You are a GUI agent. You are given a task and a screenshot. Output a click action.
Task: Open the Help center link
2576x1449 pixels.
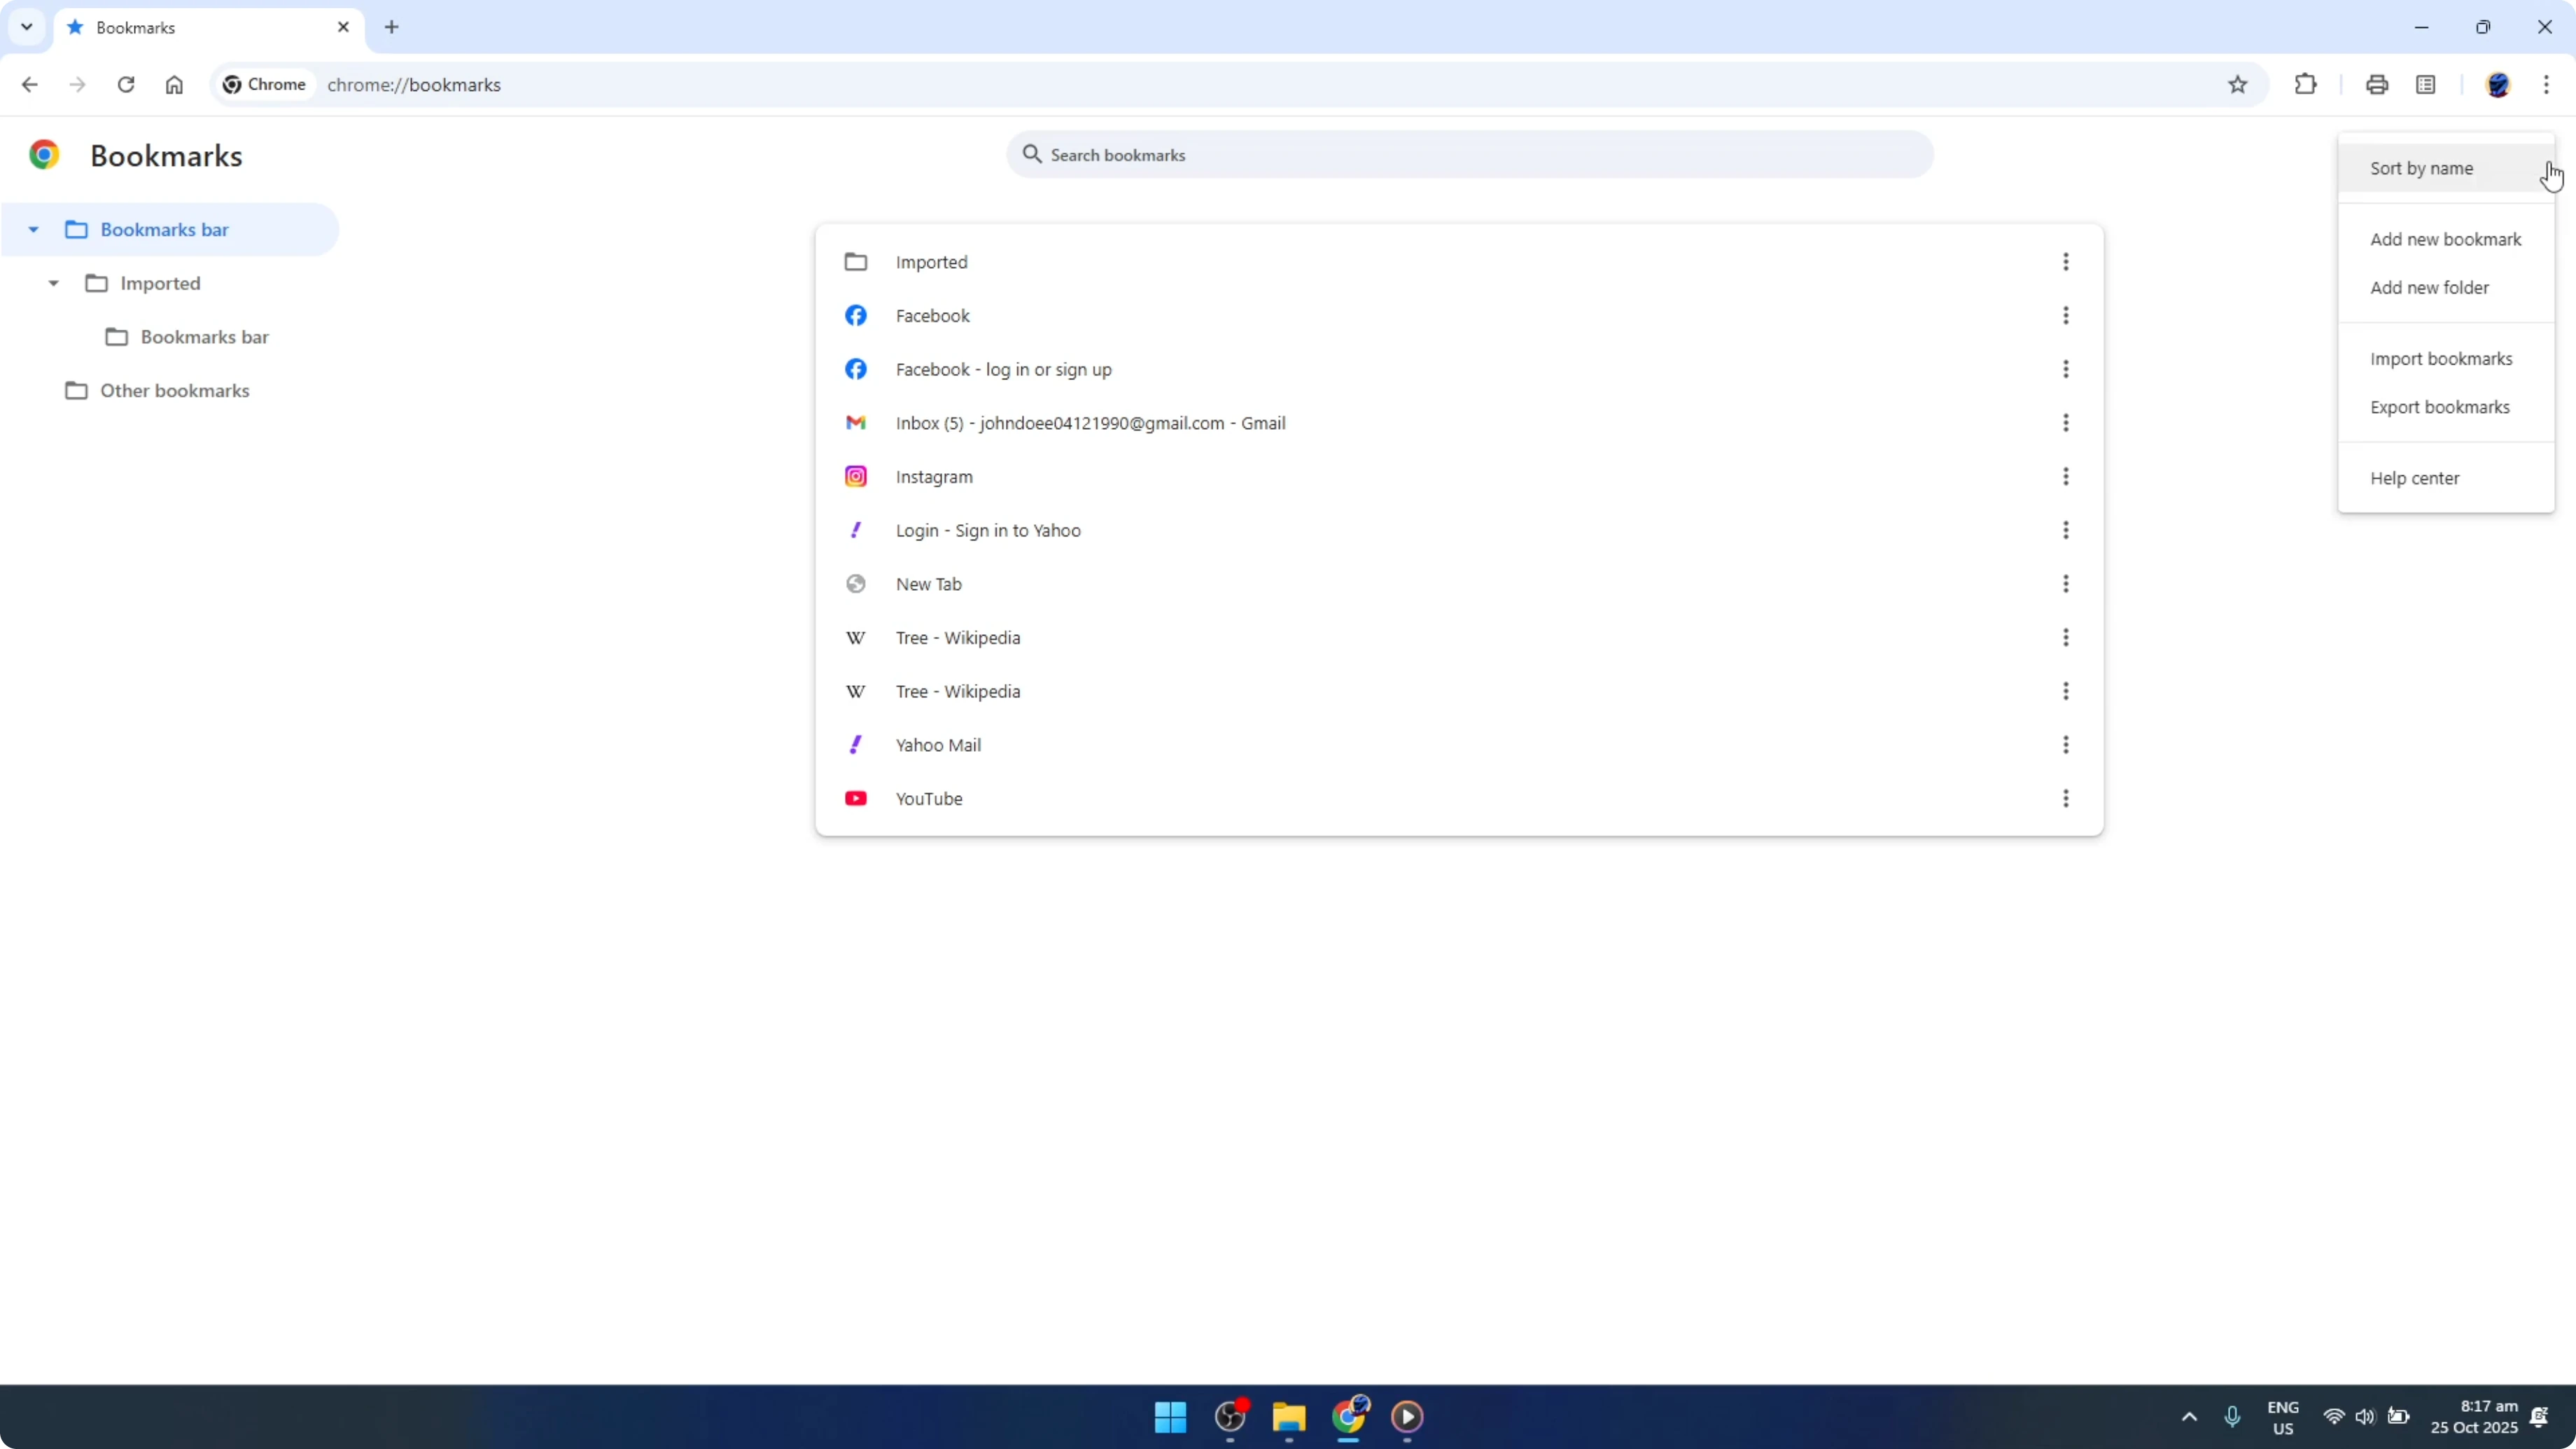2415,478
